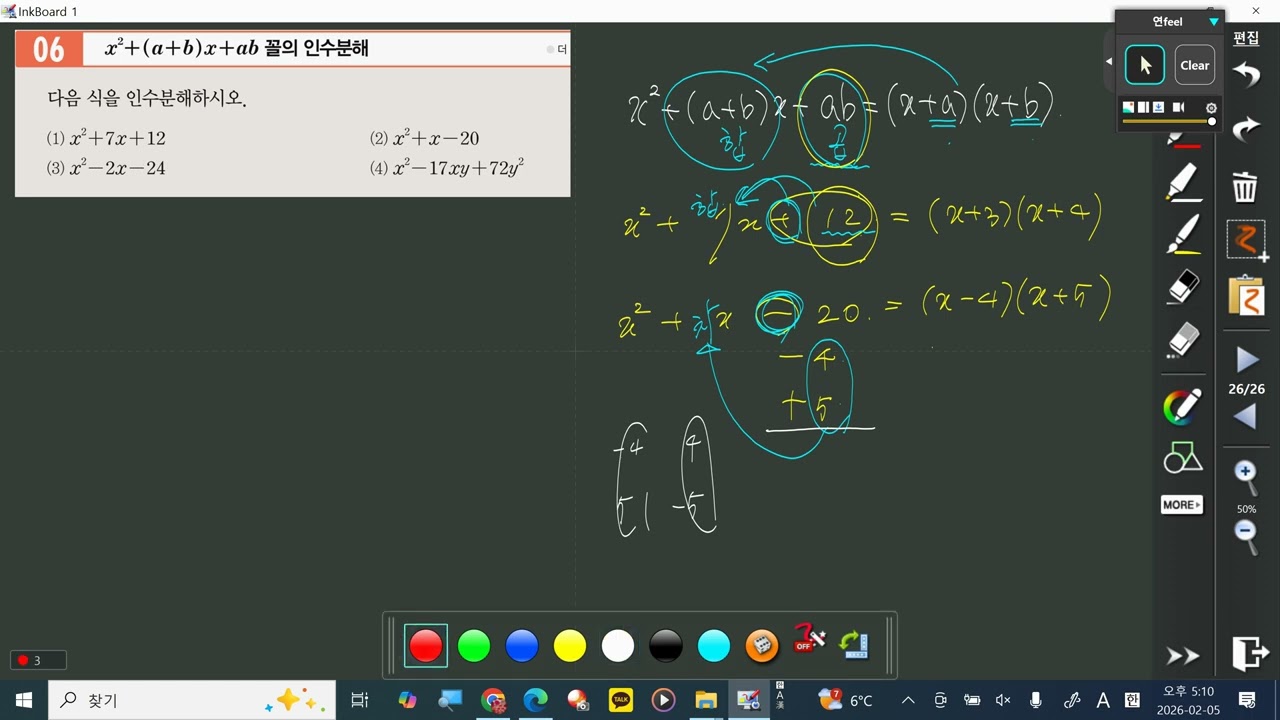The image size is (1280, 720).
Task: Go to previous page arrow
Action: pos(1246,416)
